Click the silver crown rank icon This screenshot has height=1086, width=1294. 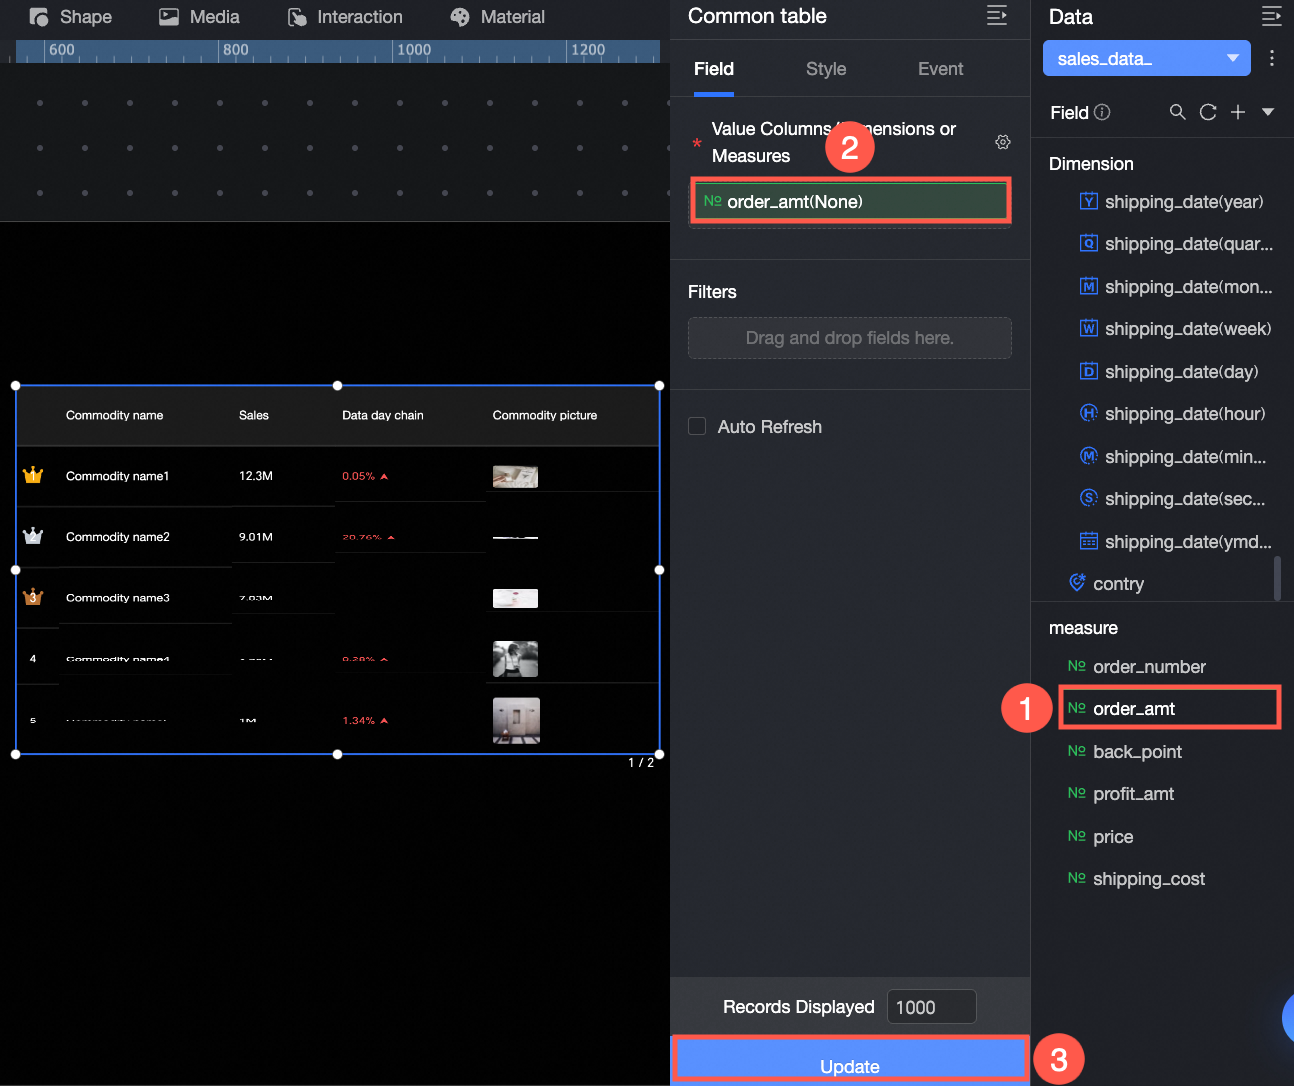33,536
